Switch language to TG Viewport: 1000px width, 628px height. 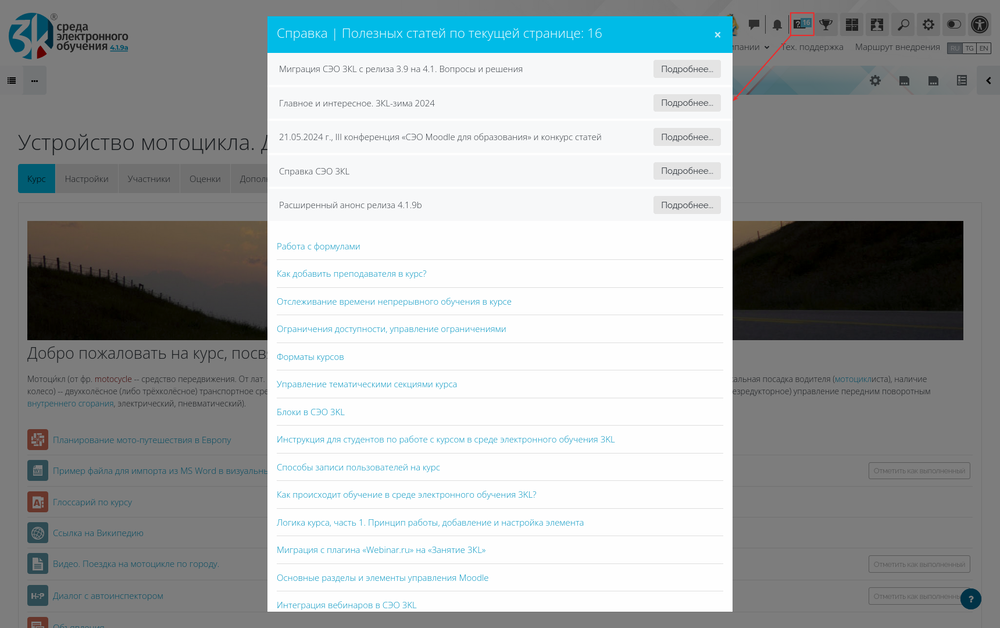click(969, 48)
